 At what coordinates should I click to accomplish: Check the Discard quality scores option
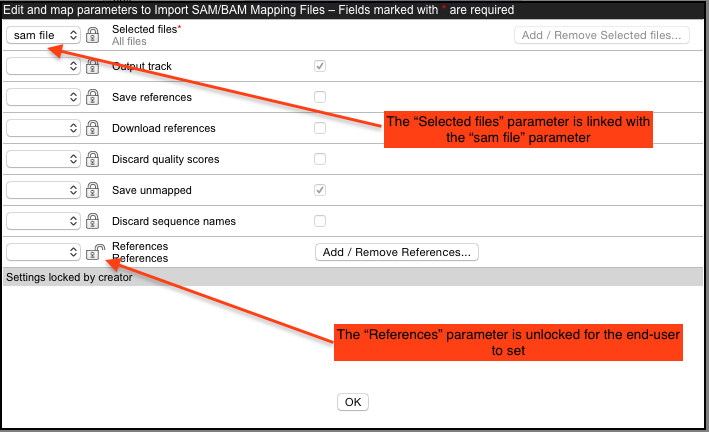pyautogui.click(x=320, y=159)
